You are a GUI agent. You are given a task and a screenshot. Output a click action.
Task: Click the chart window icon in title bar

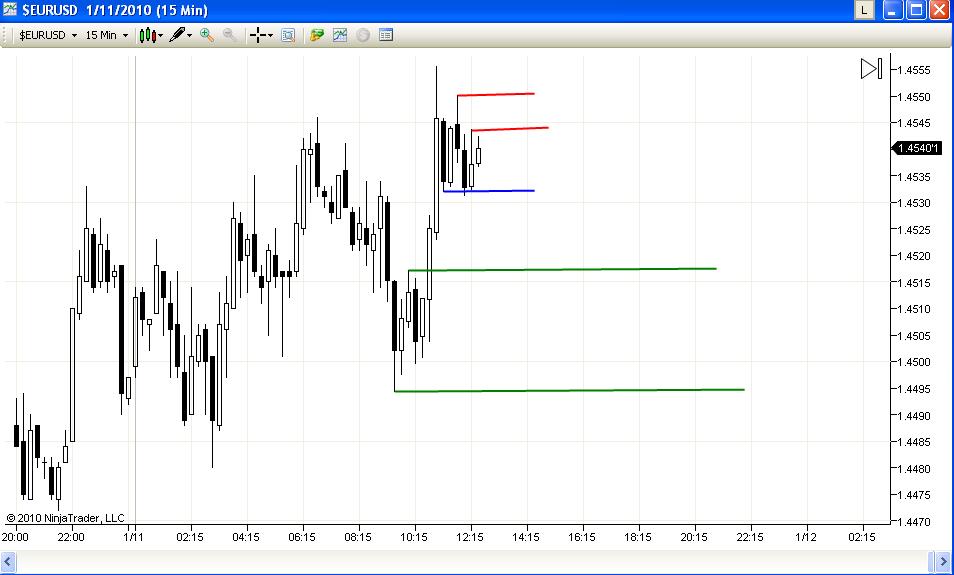pyautogui.click(x=9, y=10)
